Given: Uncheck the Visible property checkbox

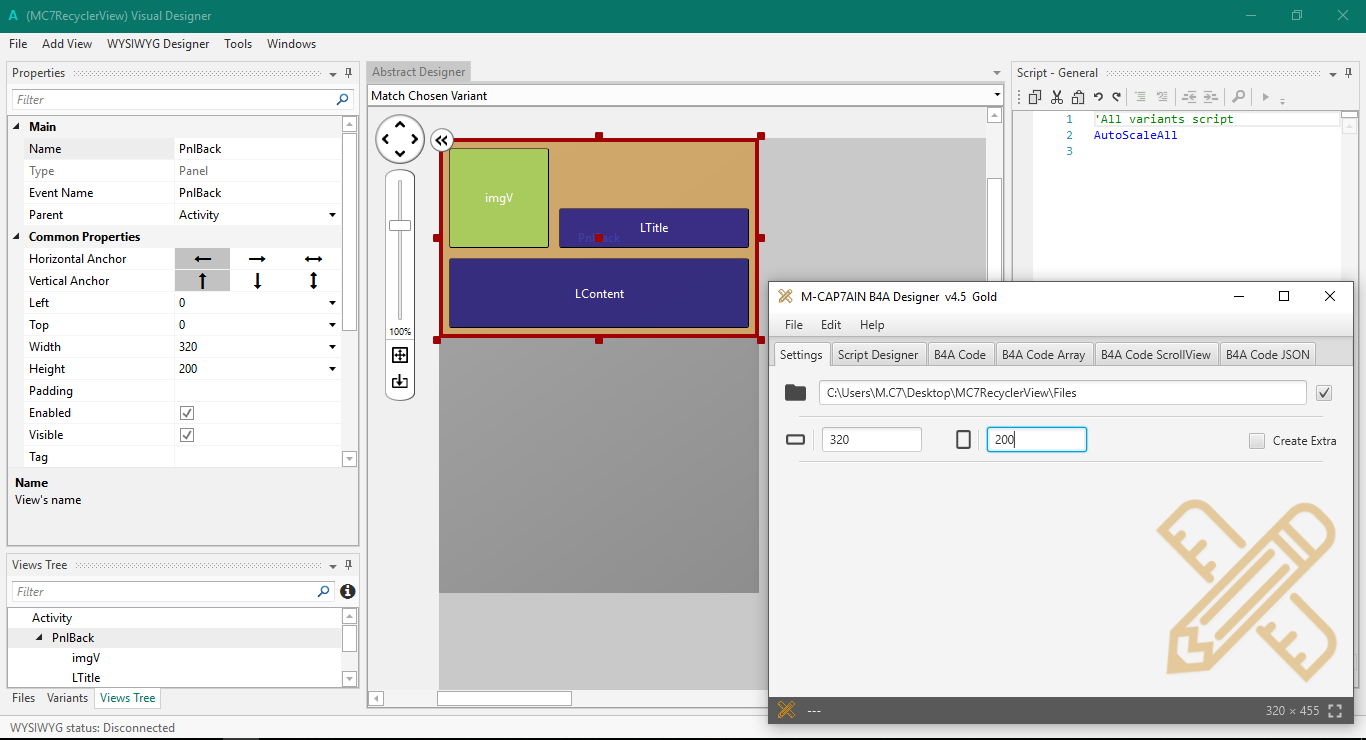Looking at the screenshot, I should [x=187, y=435].
